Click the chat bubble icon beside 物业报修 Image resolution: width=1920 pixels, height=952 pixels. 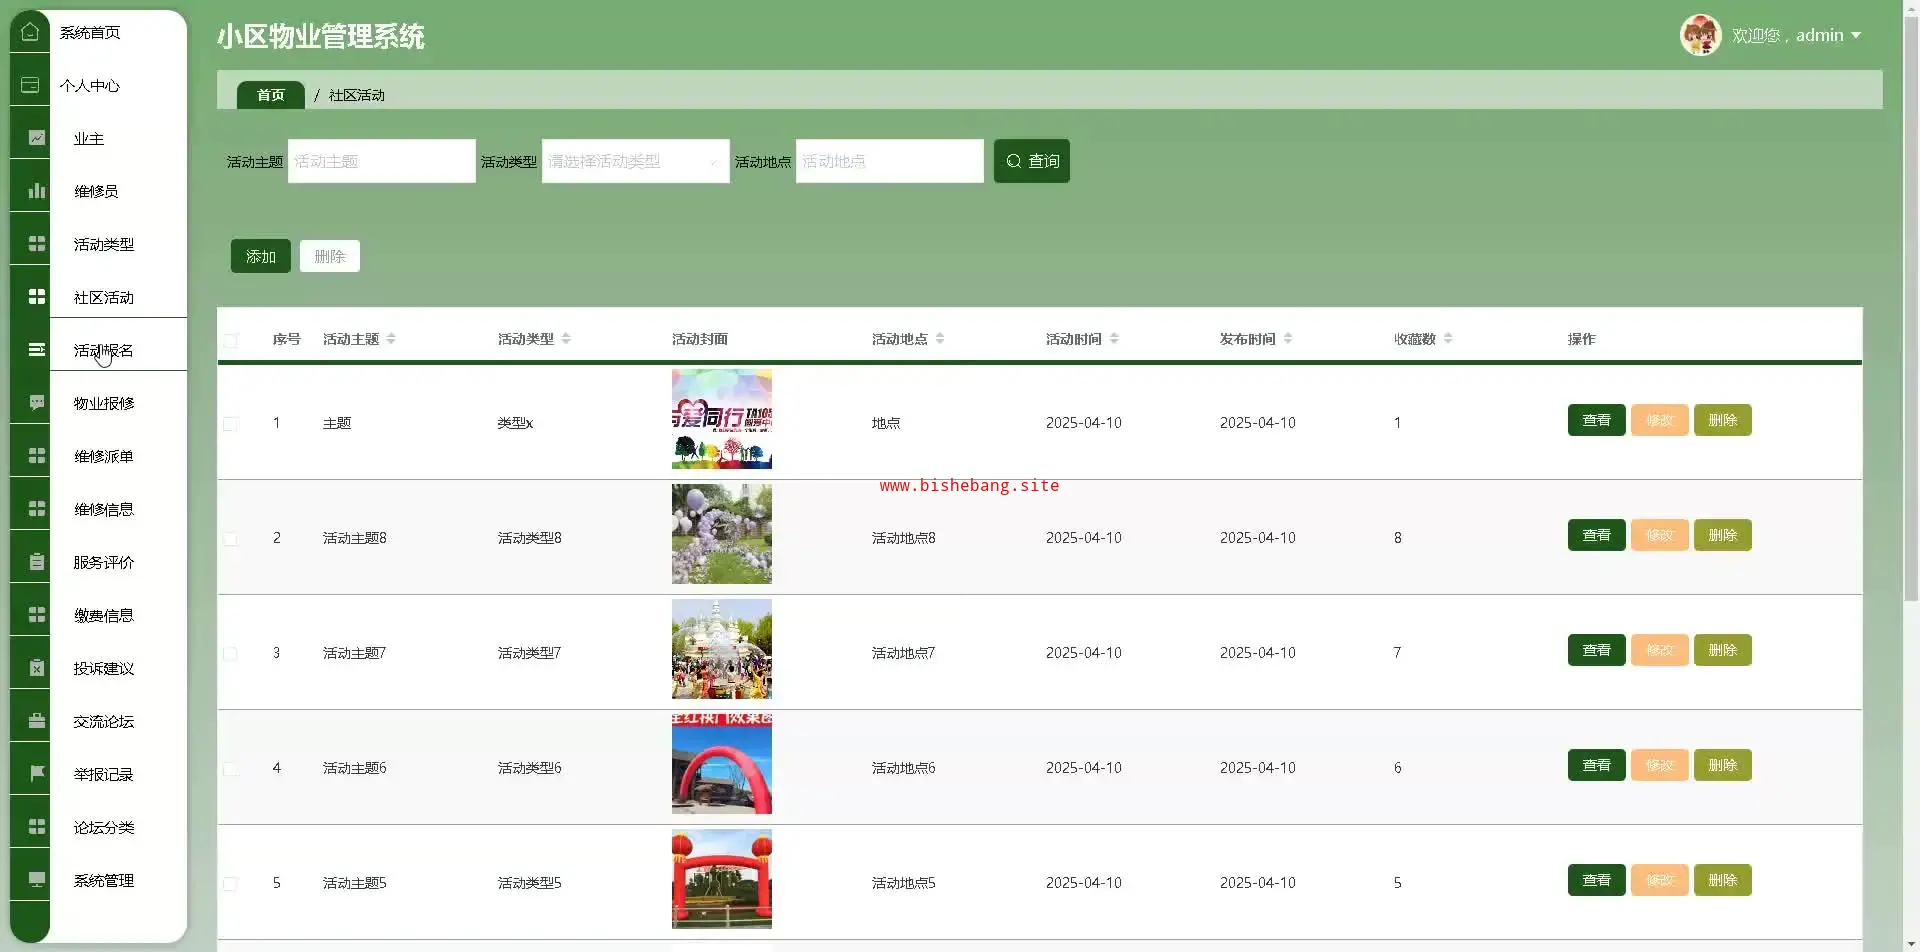37,403
